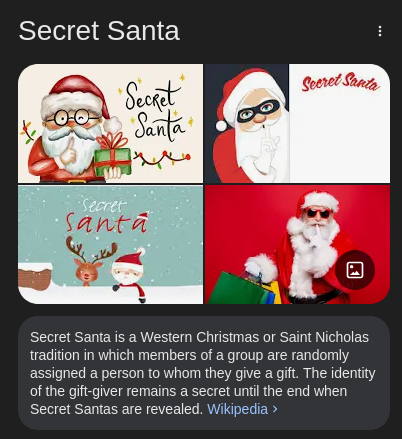
Task: Follow the Wikipedia link
Action: point(237,409)
